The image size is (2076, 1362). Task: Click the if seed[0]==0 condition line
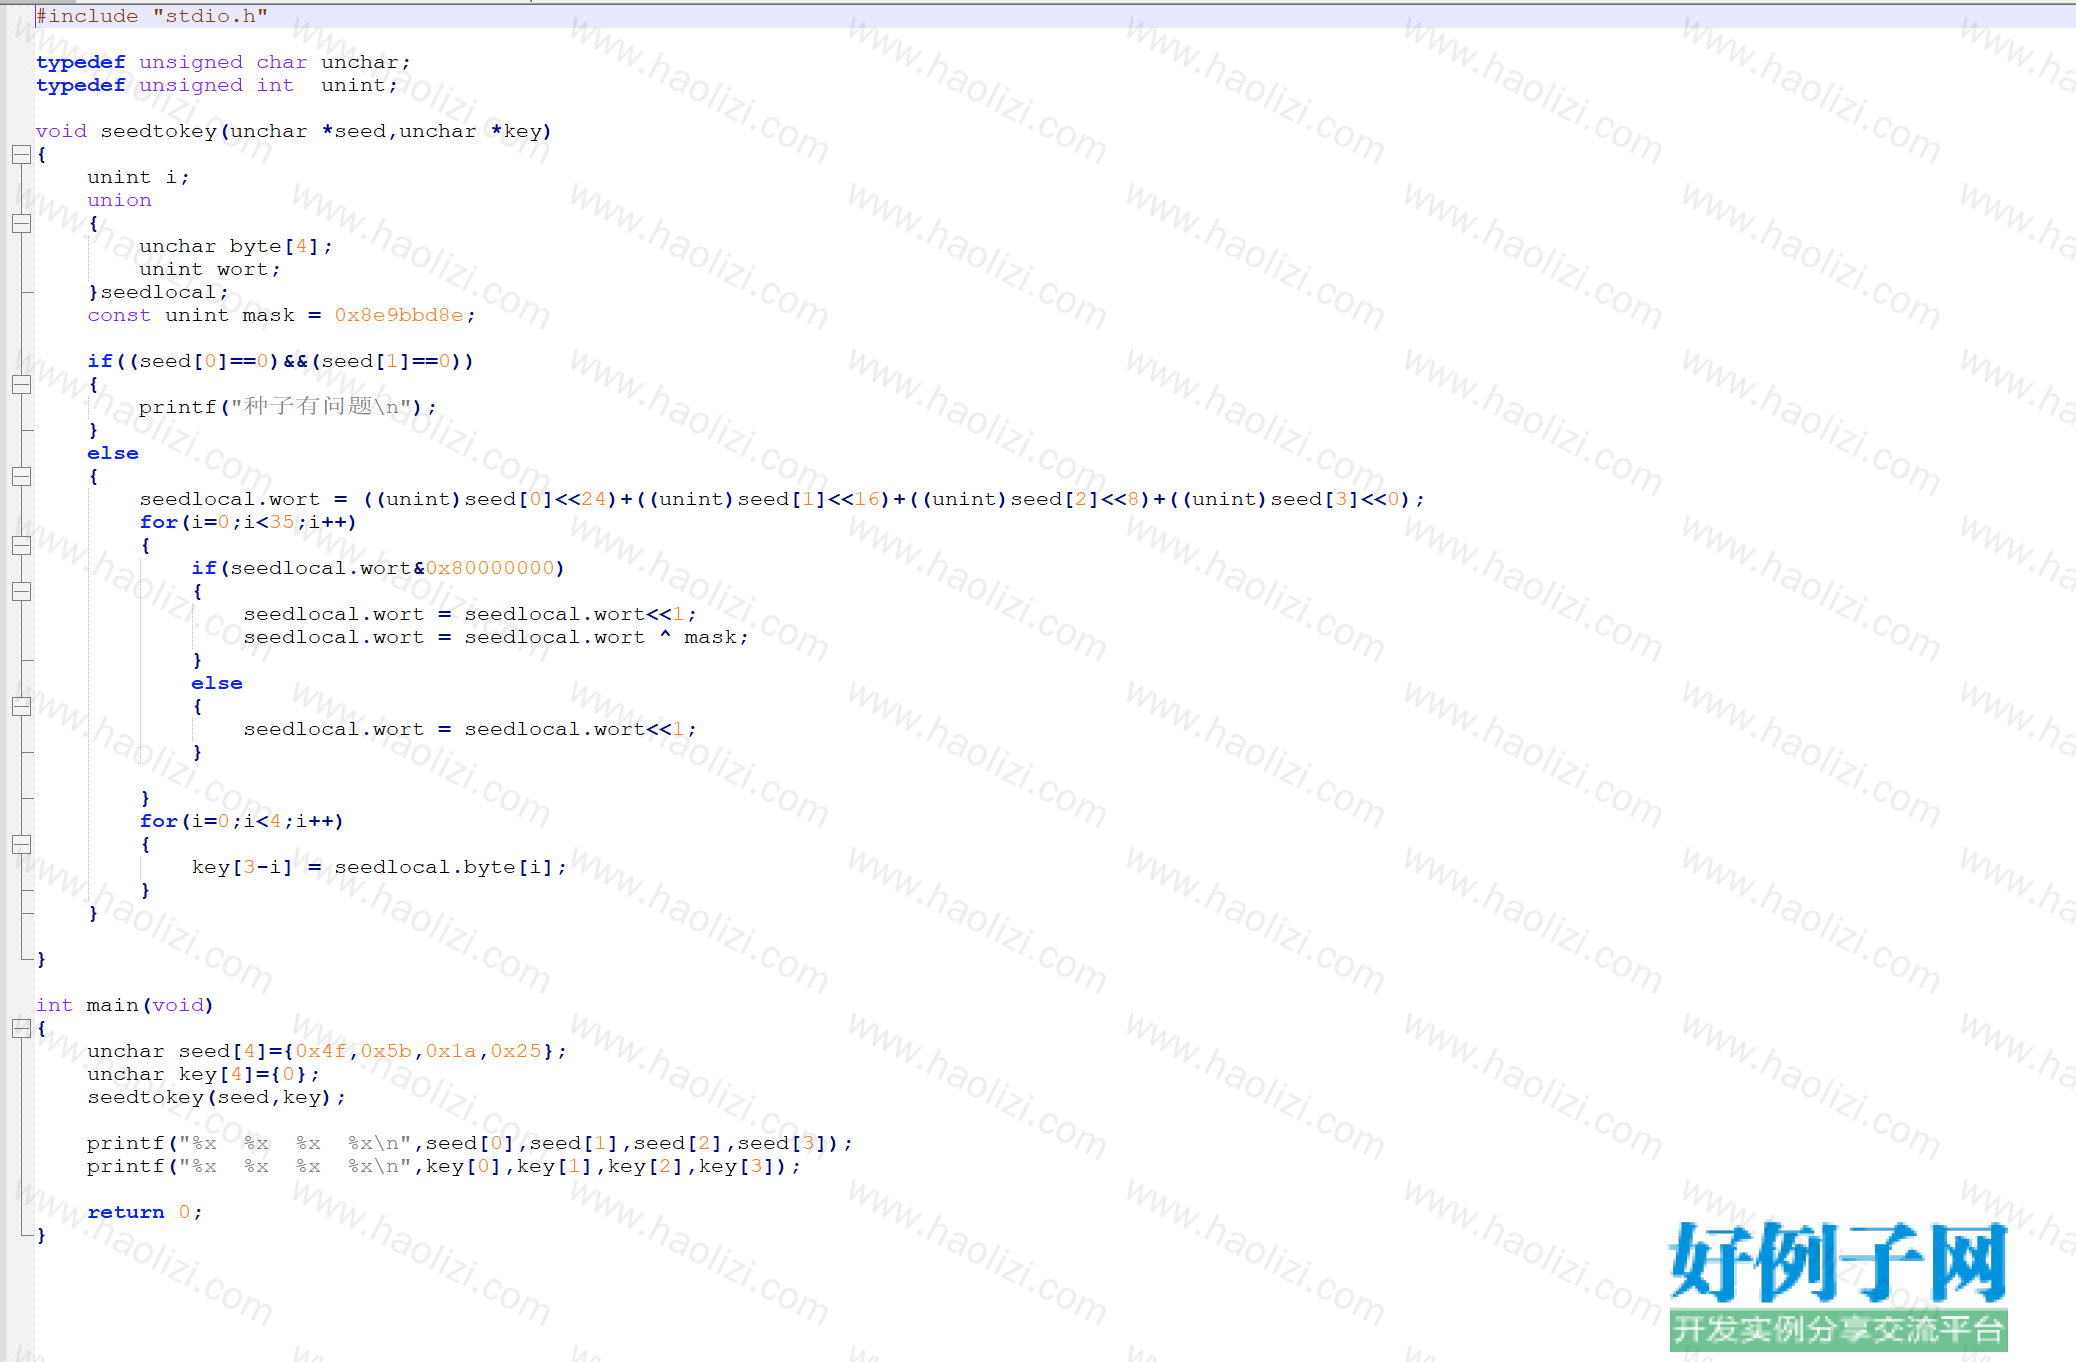click(281, 361)
